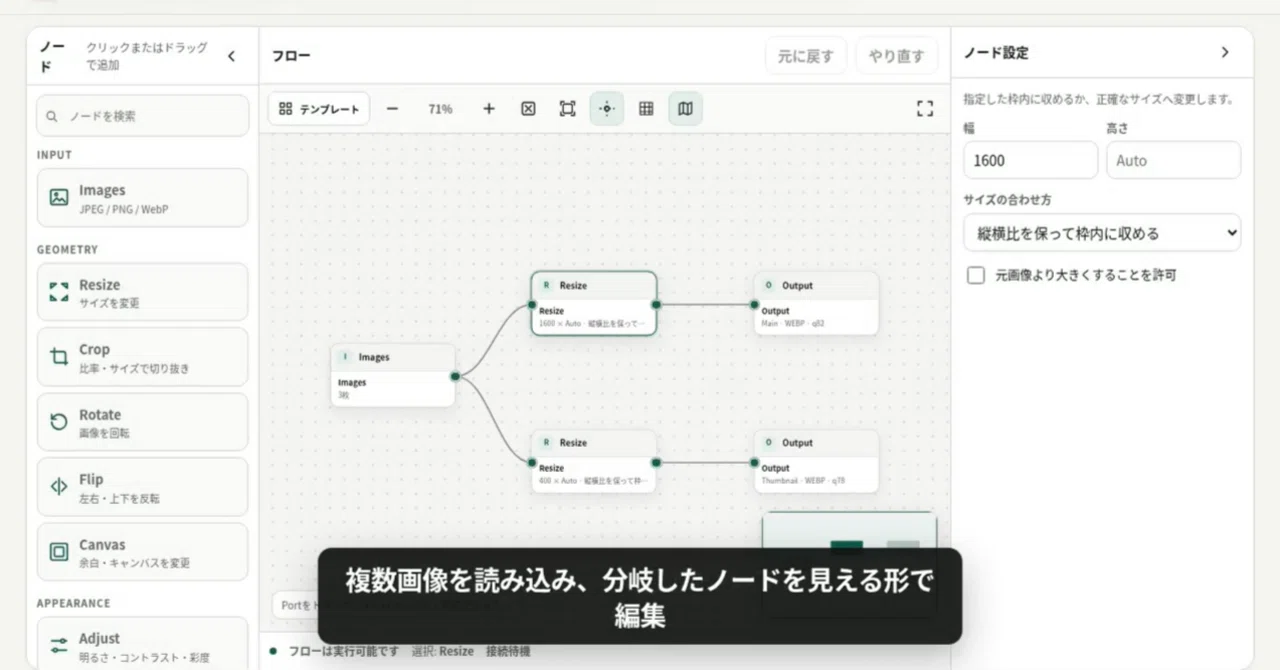Click the APPEARANCE section heading
The height and width of the screenshot is (670, 1280).
[x=74, y=604]
